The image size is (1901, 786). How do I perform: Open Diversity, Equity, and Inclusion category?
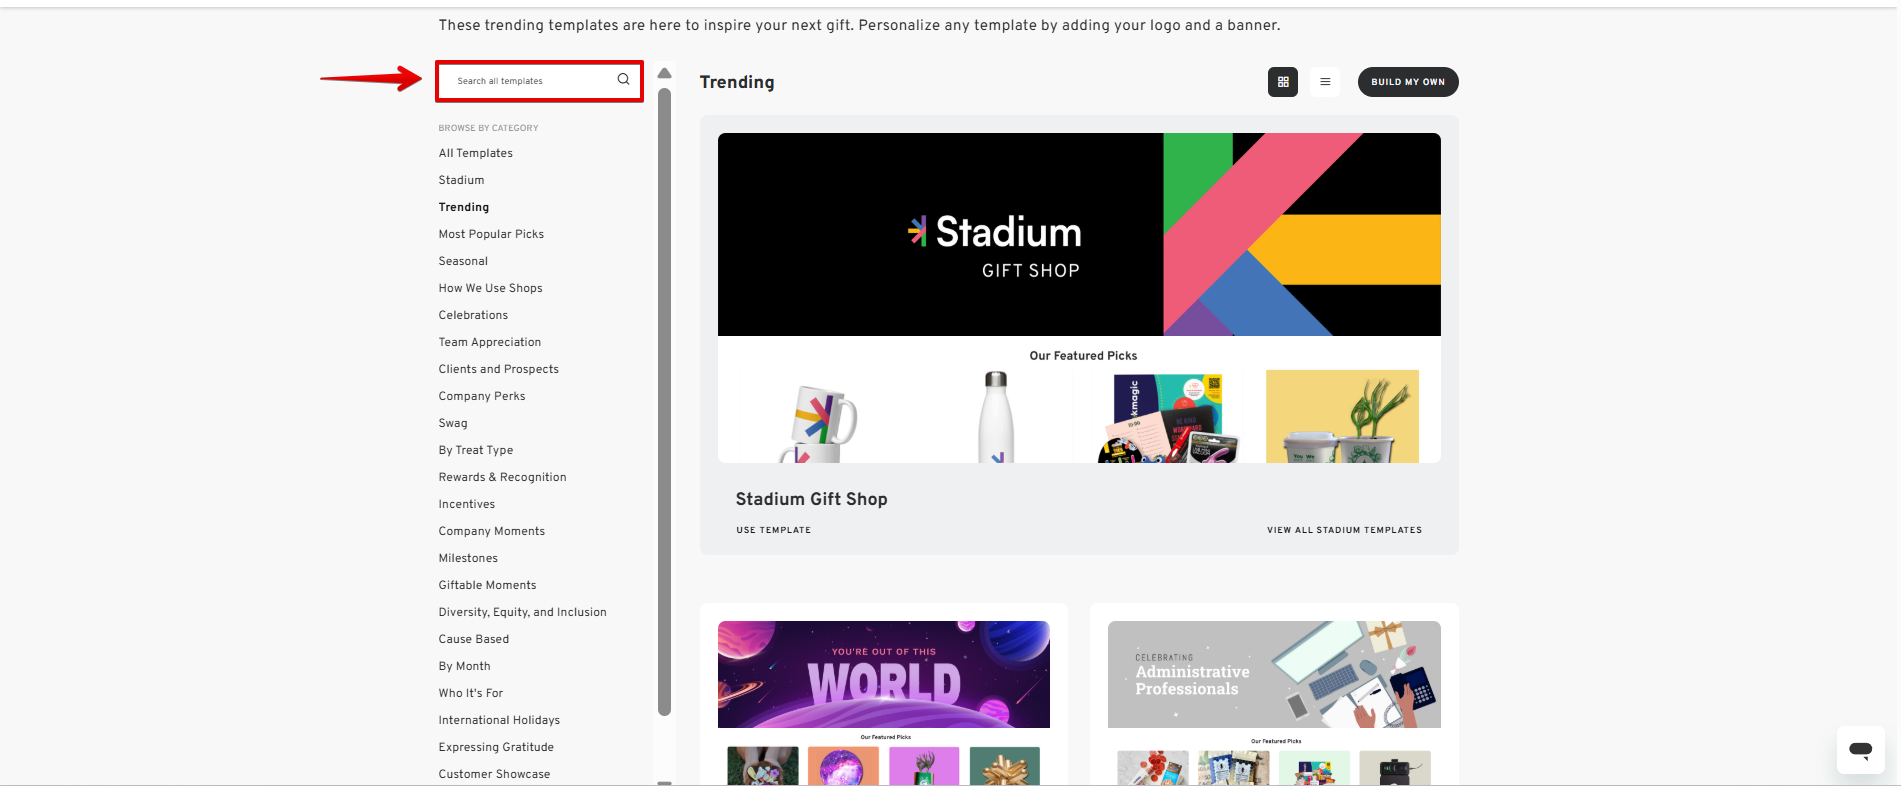click(x=522, y=612)
